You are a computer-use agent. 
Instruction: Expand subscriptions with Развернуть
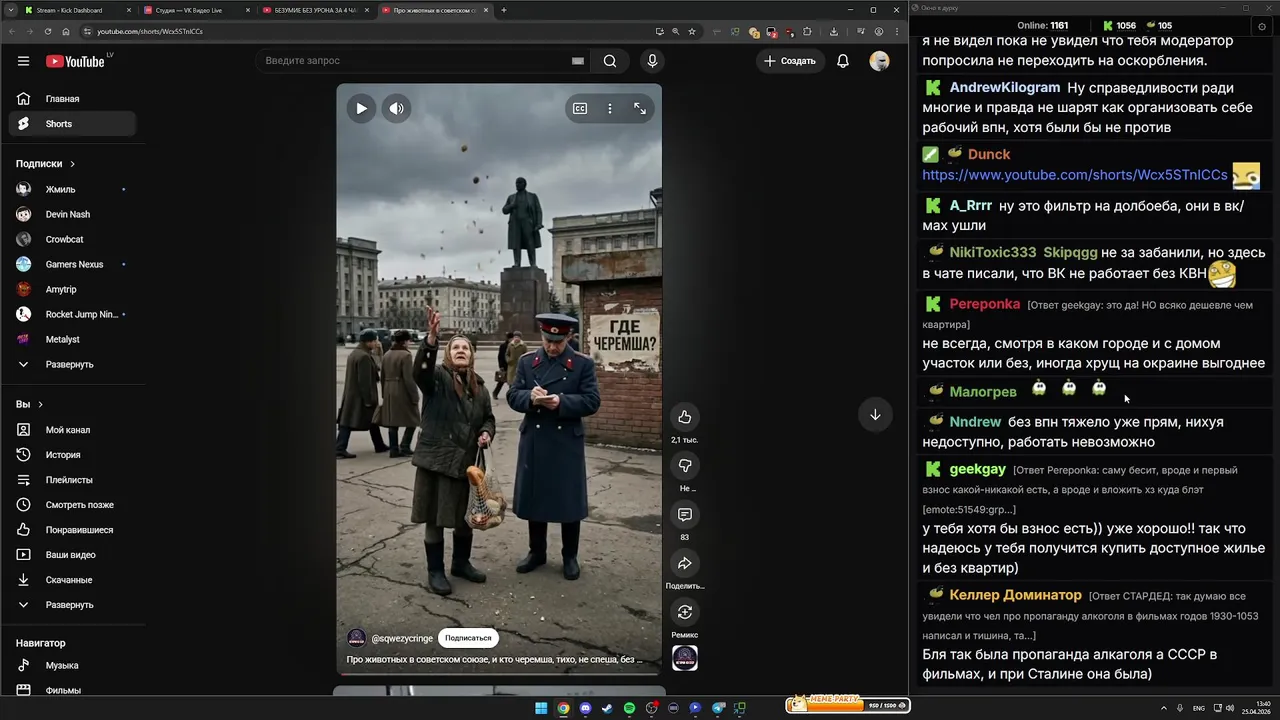[72, 364]
